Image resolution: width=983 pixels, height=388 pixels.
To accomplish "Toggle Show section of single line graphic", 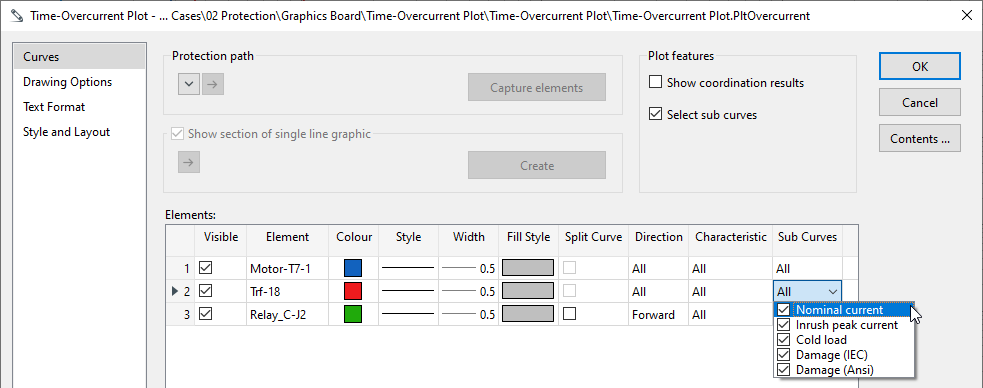I will click(x=177, y=134).
